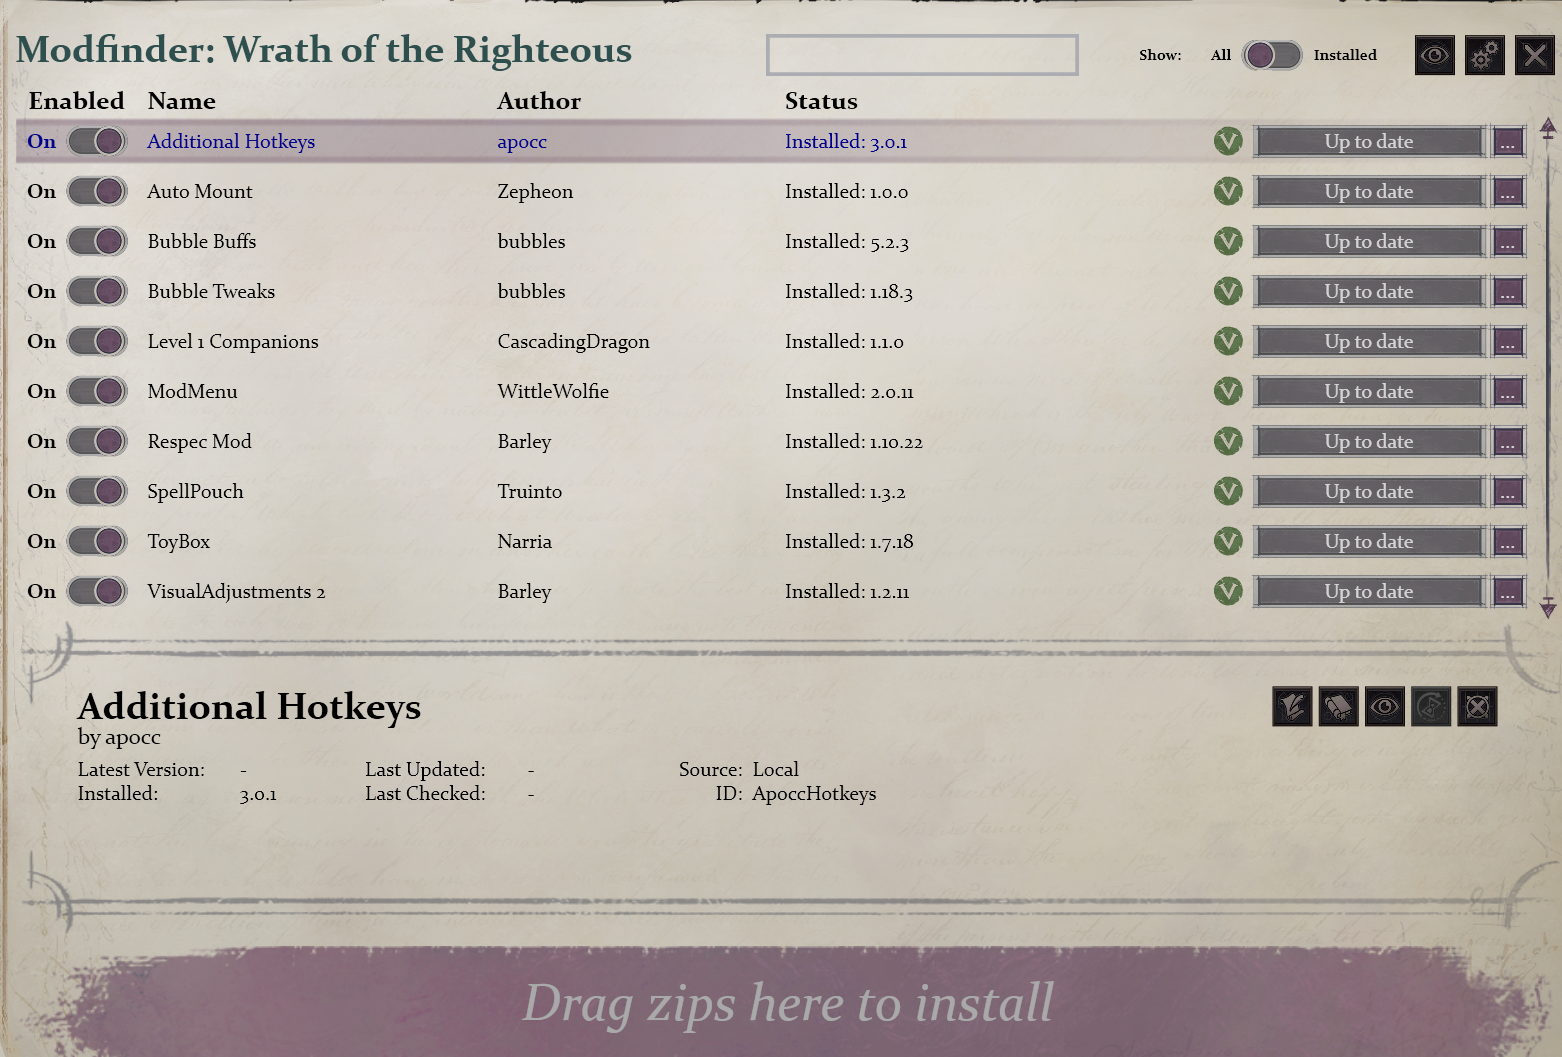The height and width of the screenshot is (1057, 1562).
Task: Open the ellipsis menu for SpellPouch
Action: (1508, 491)
